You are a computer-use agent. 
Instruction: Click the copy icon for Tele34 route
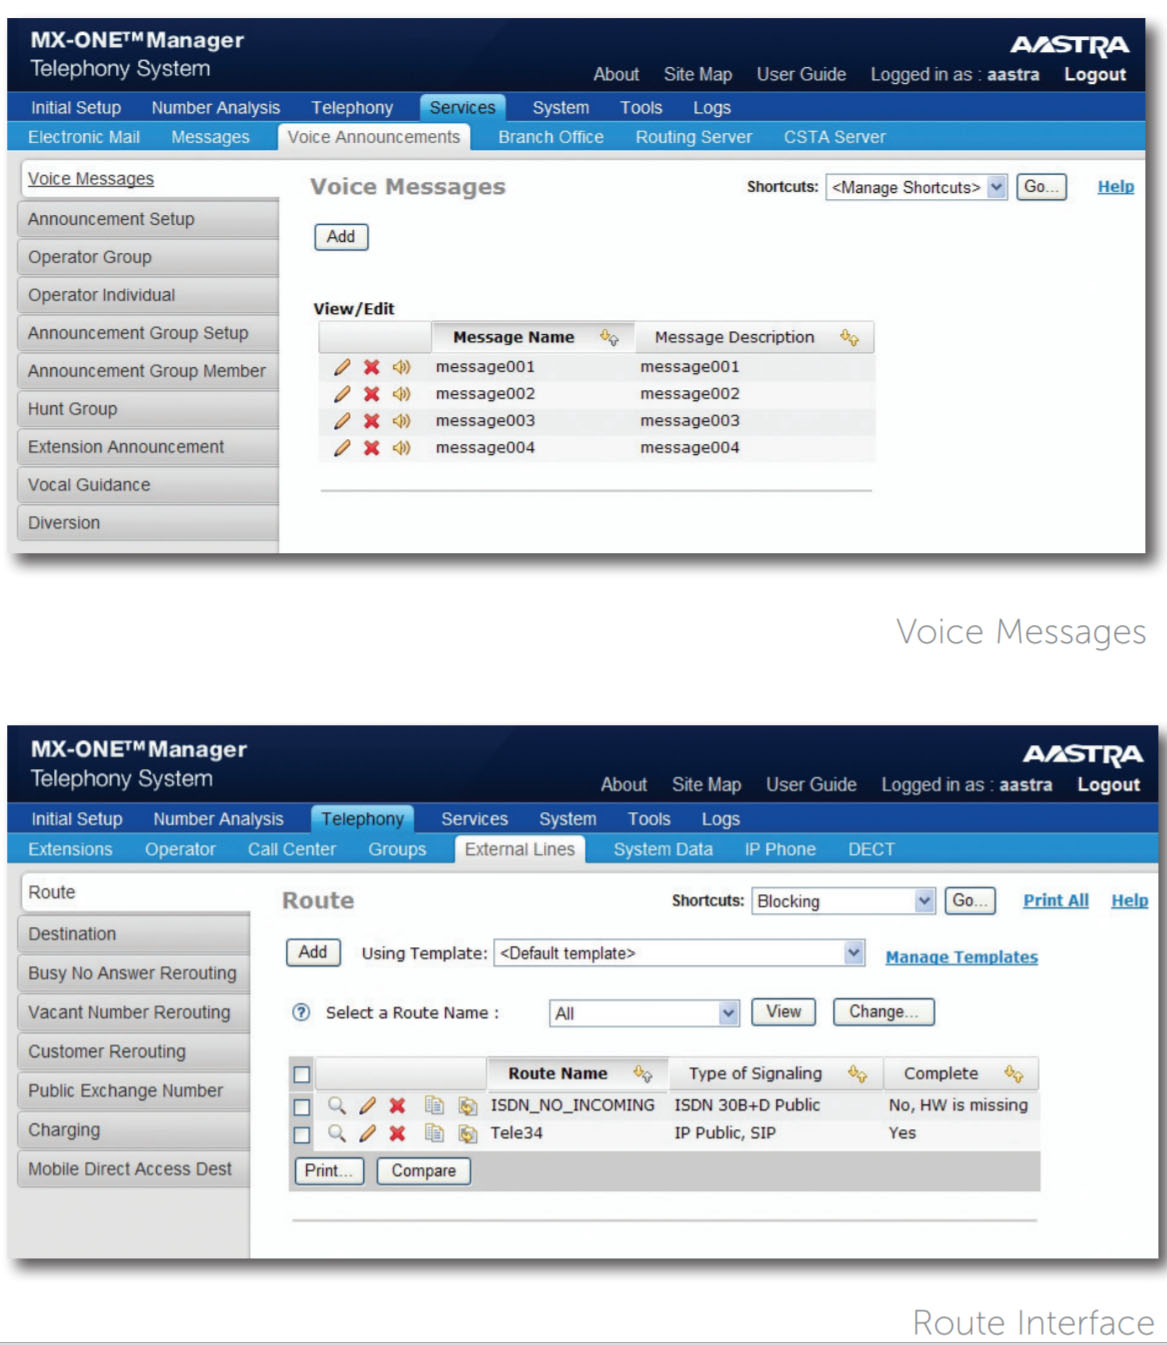tap(434, 1133)
